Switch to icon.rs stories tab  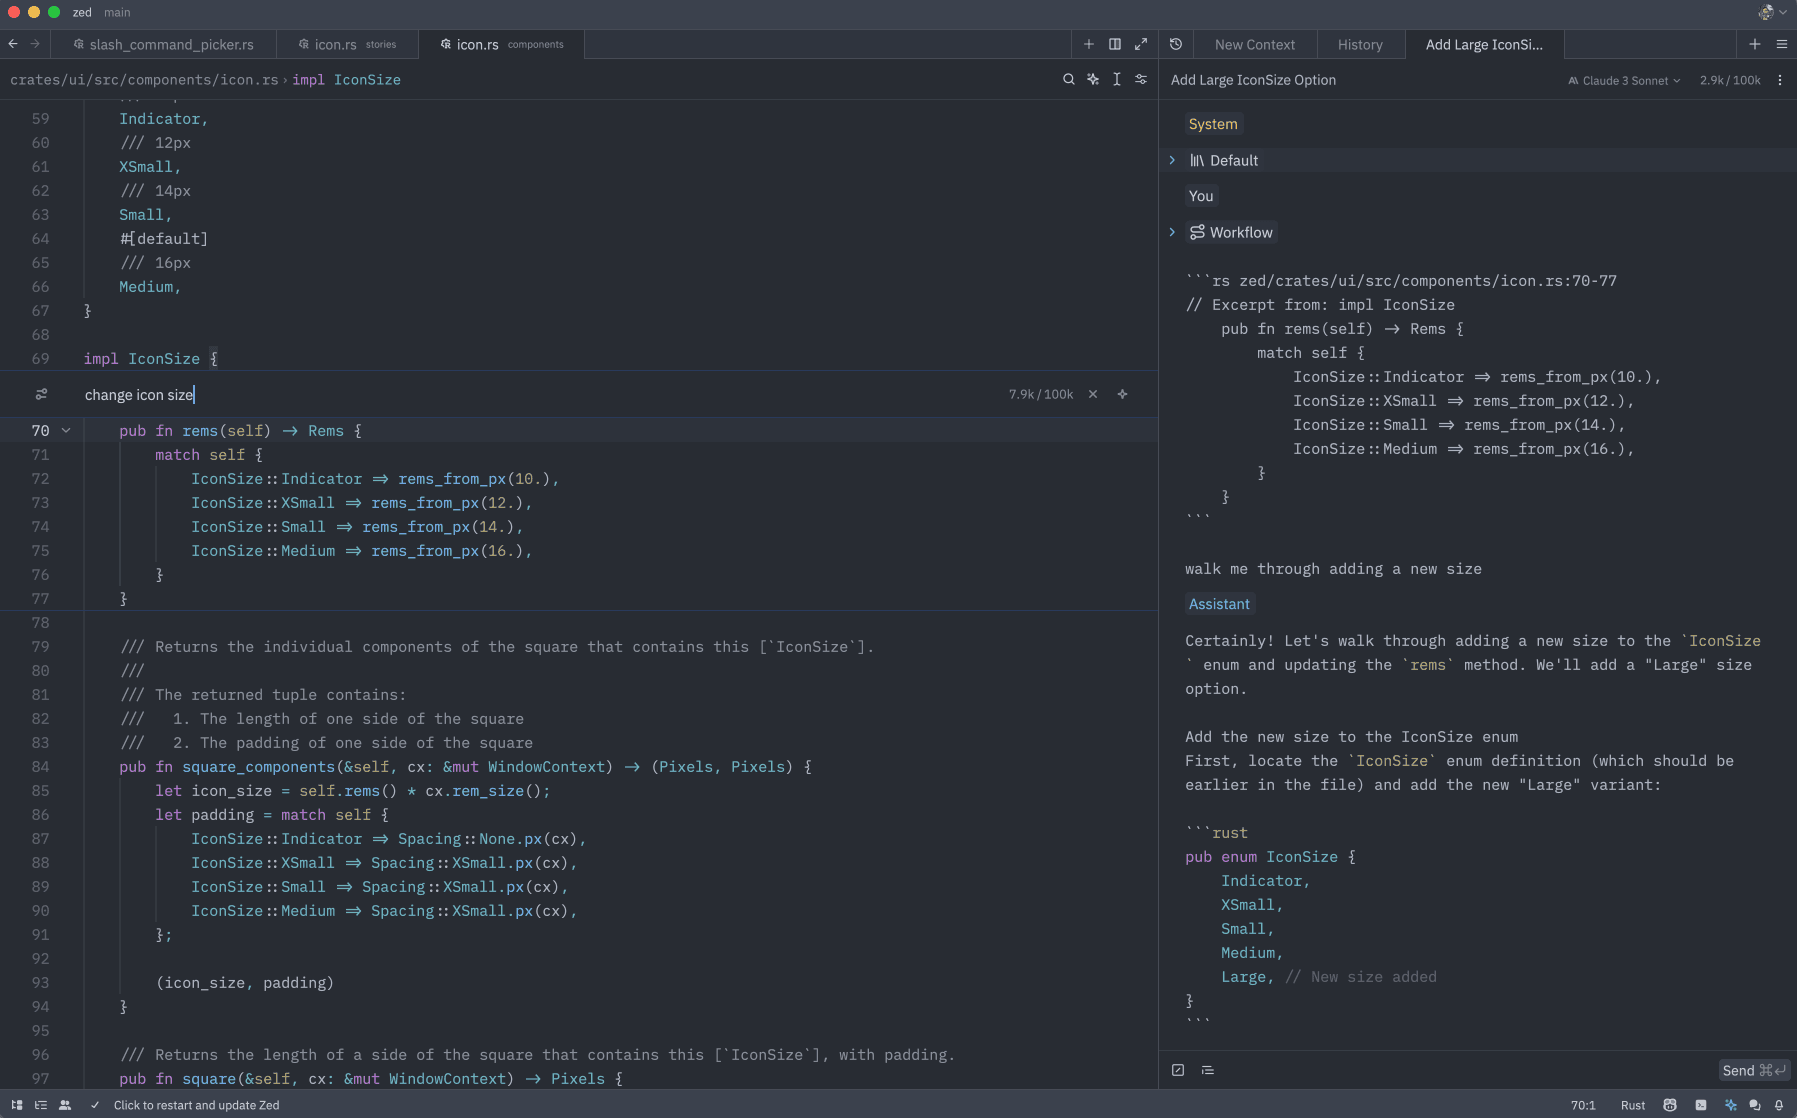347,44
